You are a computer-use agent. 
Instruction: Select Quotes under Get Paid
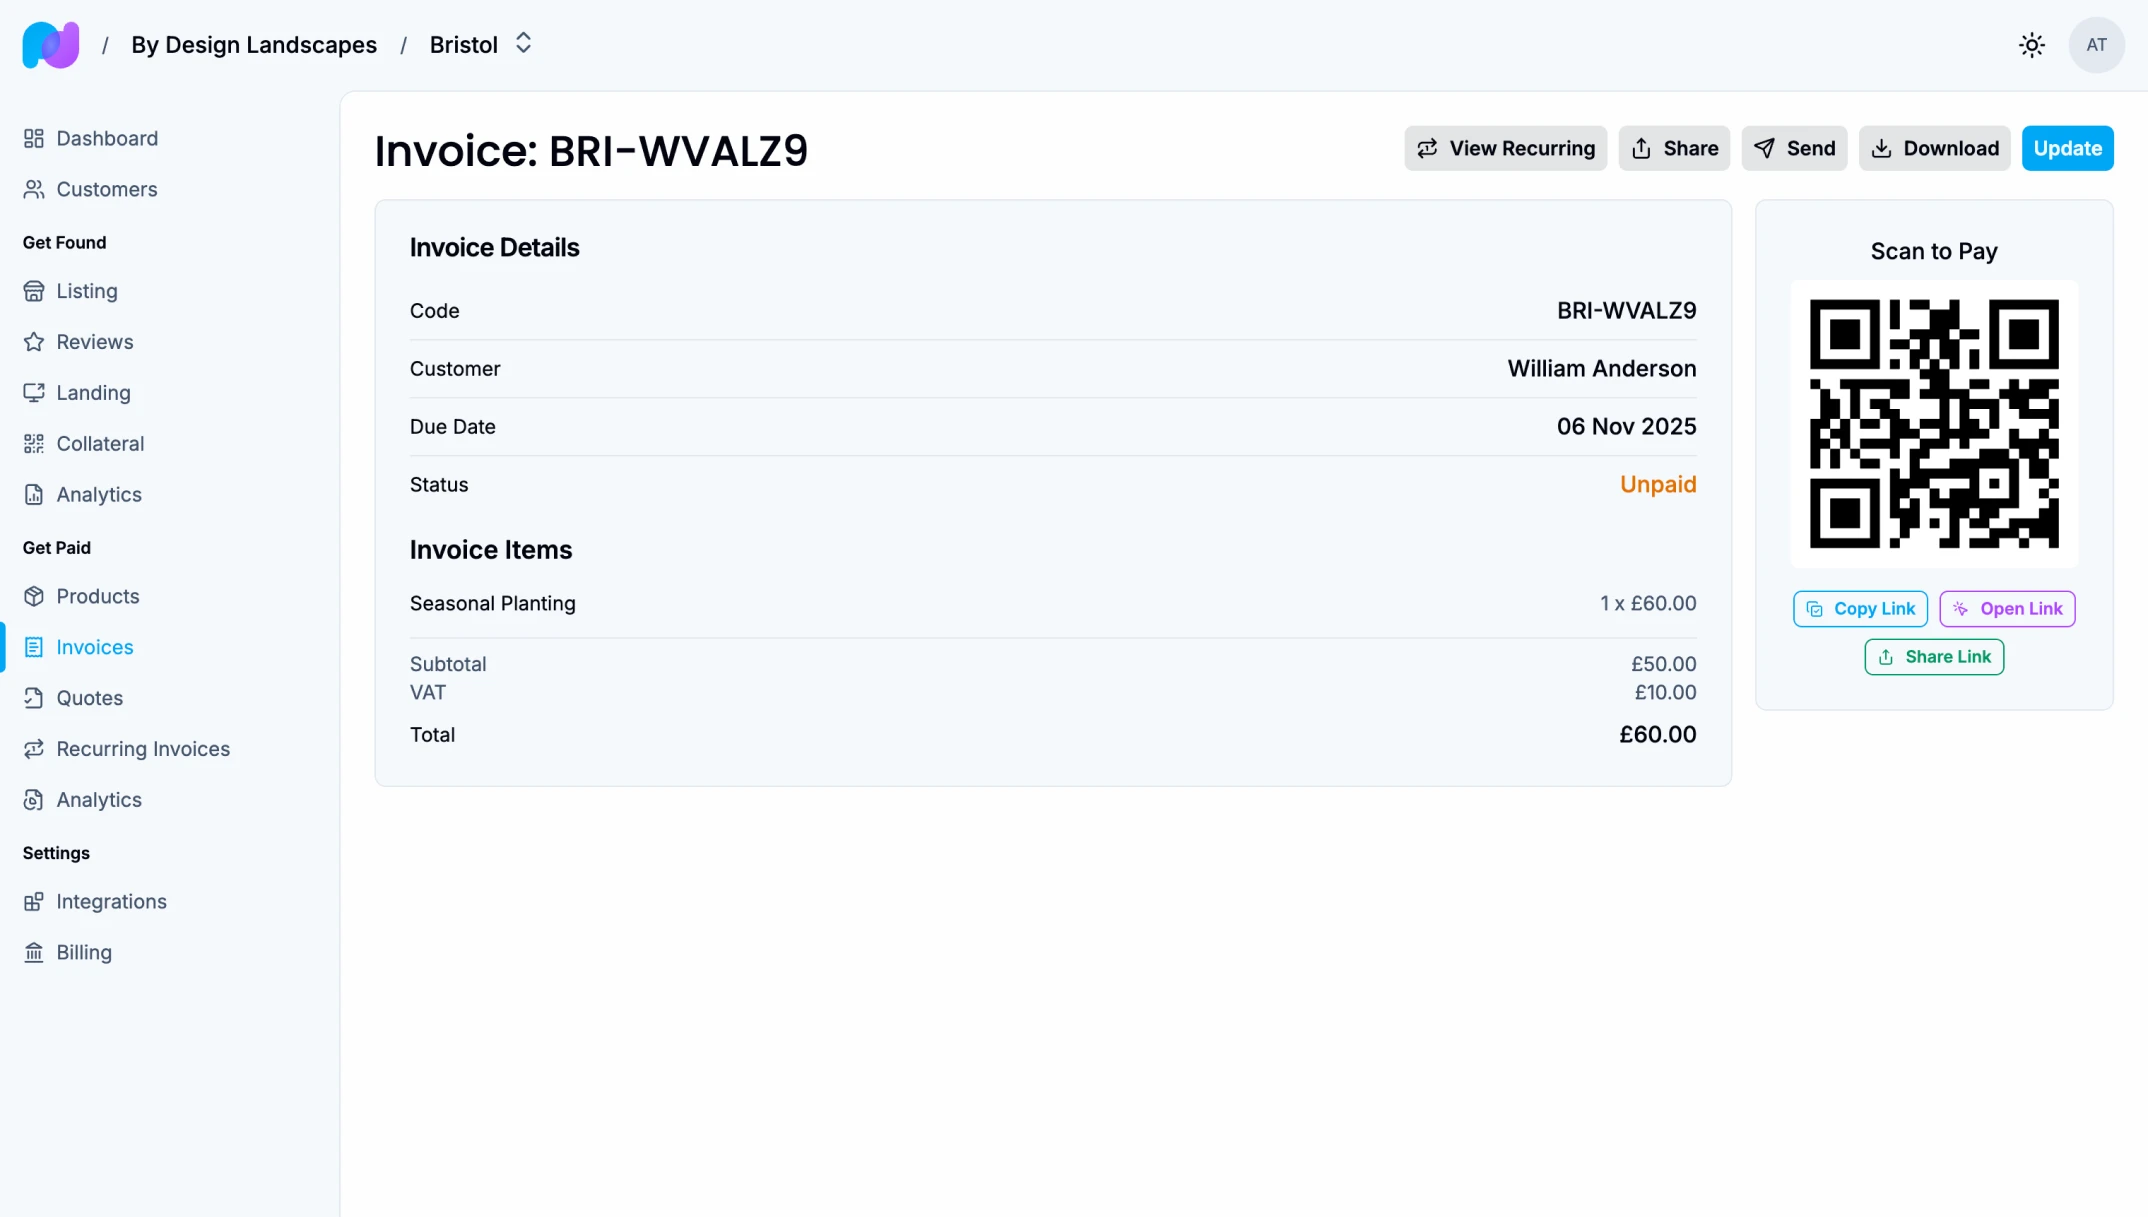click(x=89, y=697)
